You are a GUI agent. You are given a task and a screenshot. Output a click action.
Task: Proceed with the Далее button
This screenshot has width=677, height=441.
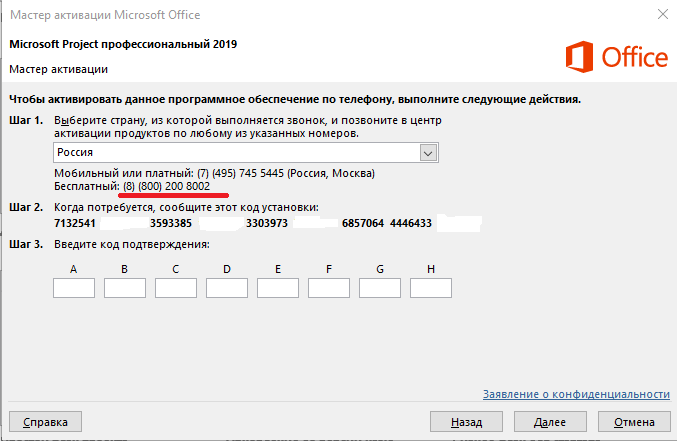tap(550, 422)
